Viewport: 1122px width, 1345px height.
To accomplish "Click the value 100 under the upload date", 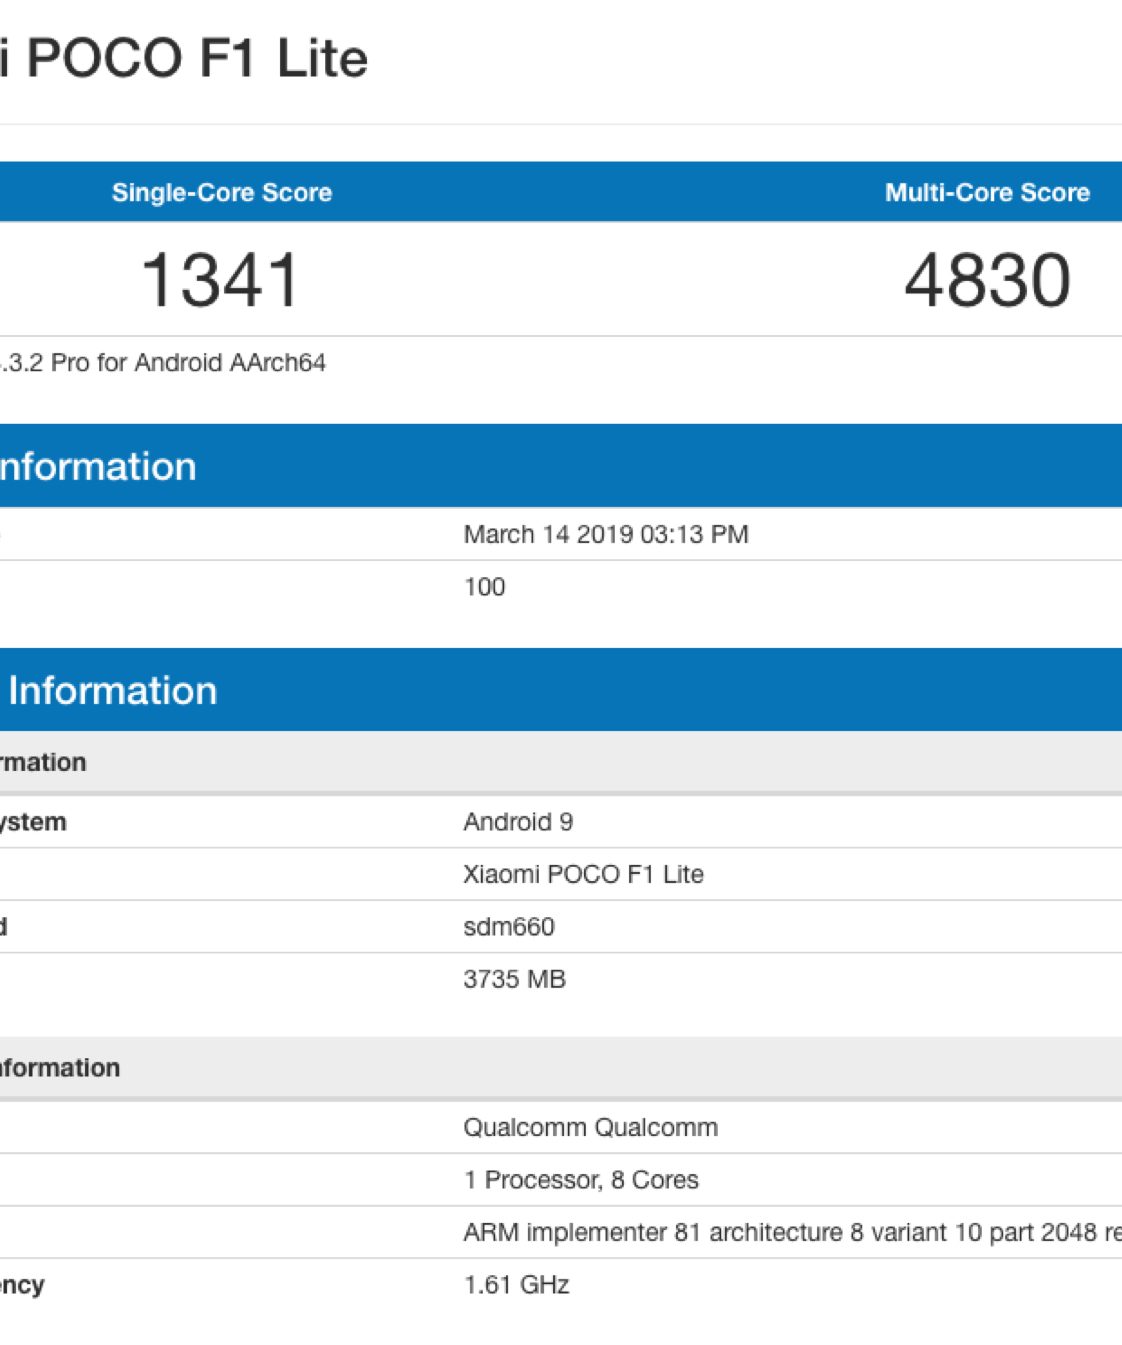I will (x=484, y=587).
